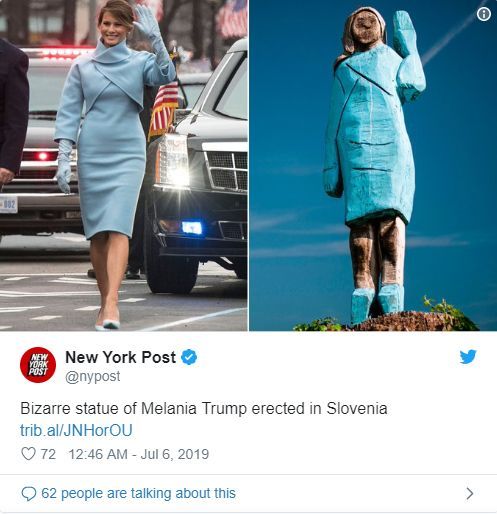View the wooden blue statue photo

tap(373, 165)
